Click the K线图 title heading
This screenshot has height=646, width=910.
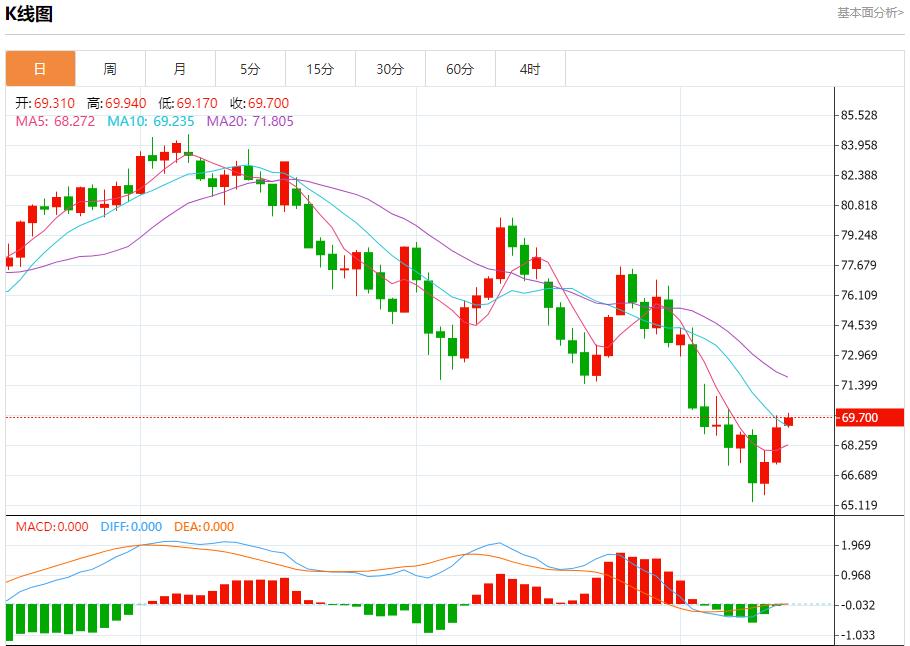(x=30, y=14)
